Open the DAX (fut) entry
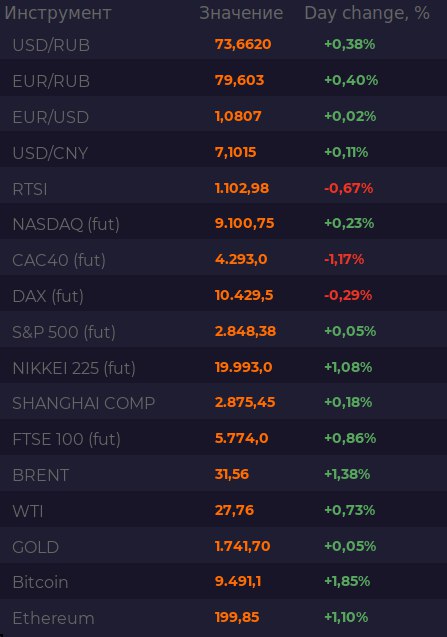447x637 pixels. (224, 295)
